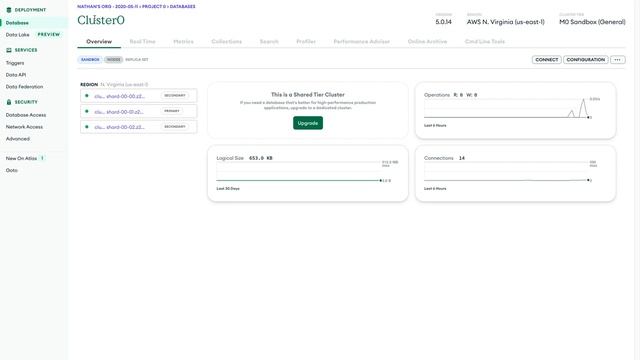Open Database Access under Security
This screenshot has width=640, height=360.
[26, 115]
